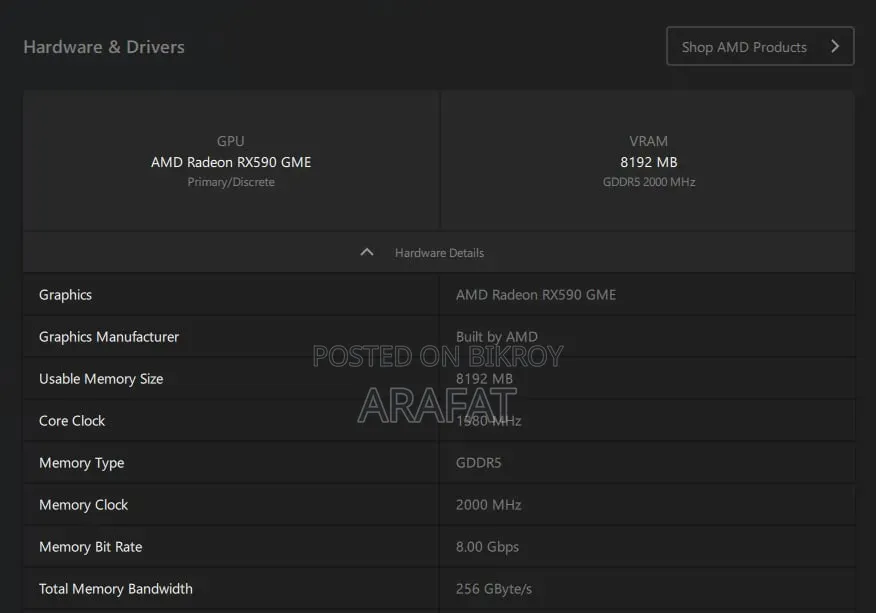Click the Hardware Details label
This screenshot has width=876, height=613.
coord(439,253)
